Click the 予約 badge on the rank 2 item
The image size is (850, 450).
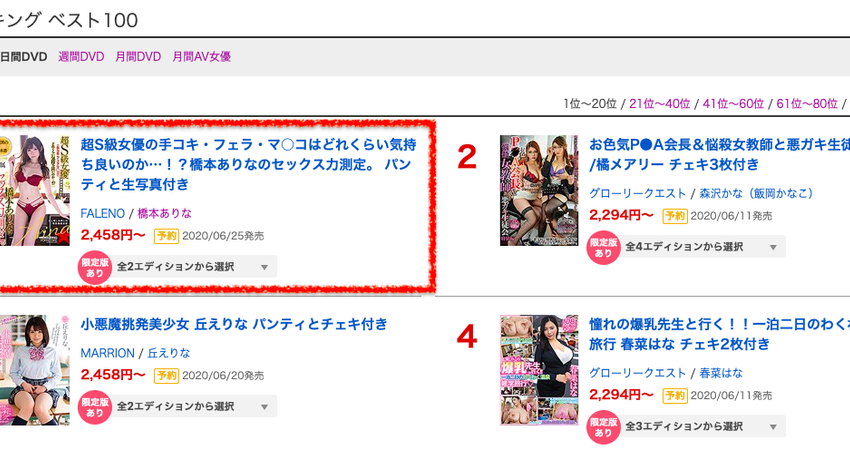tap(675, 216)
